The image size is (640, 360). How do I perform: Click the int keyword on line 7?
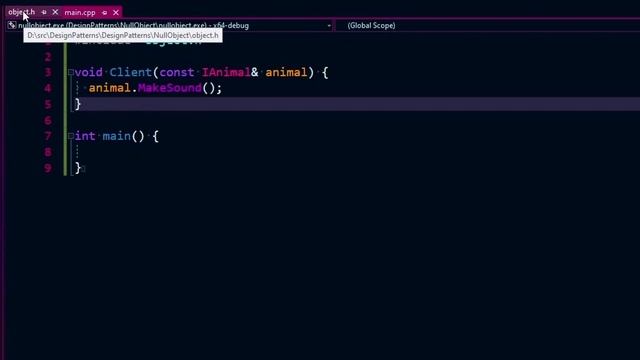(85, 136)
